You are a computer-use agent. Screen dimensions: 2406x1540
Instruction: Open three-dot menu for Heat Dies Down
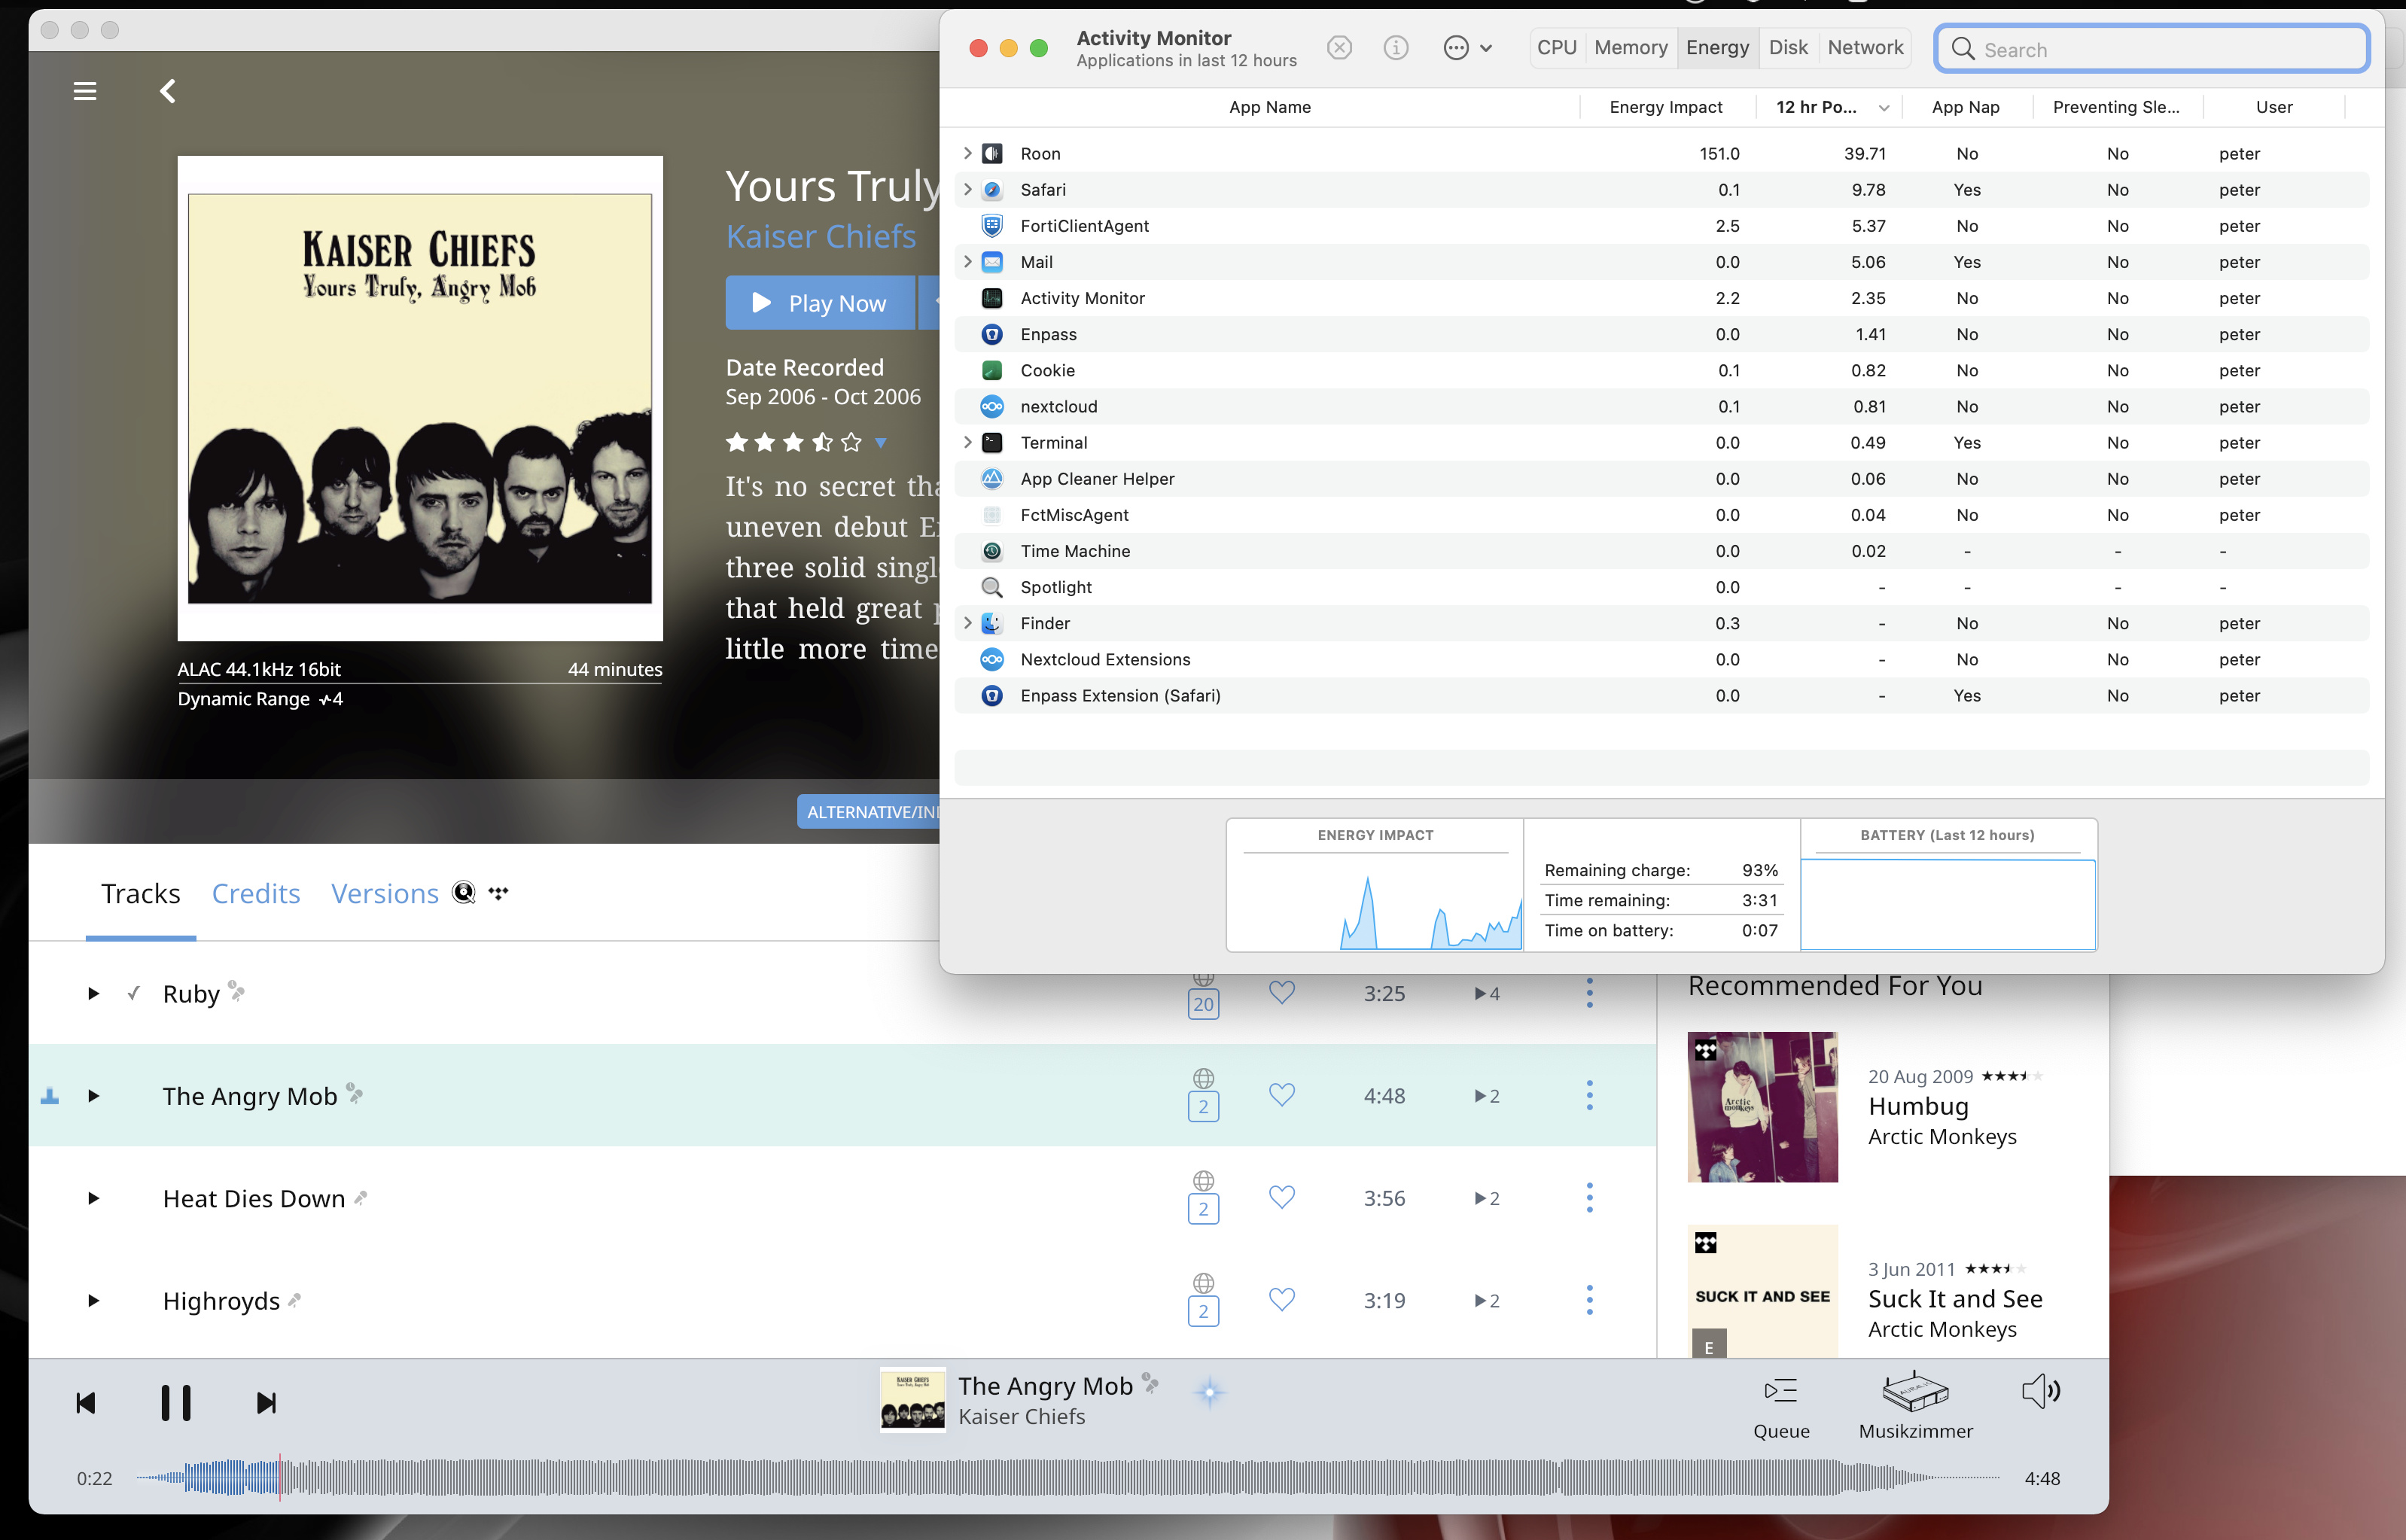(x=1589, y=1198)
